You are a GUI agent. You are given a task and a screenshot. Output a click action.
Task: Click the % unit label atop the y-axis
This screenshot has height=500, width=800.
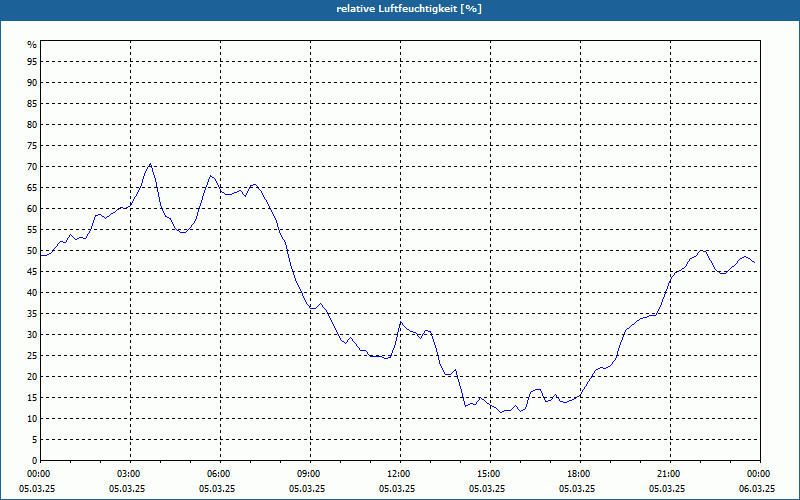coord(32,45)
